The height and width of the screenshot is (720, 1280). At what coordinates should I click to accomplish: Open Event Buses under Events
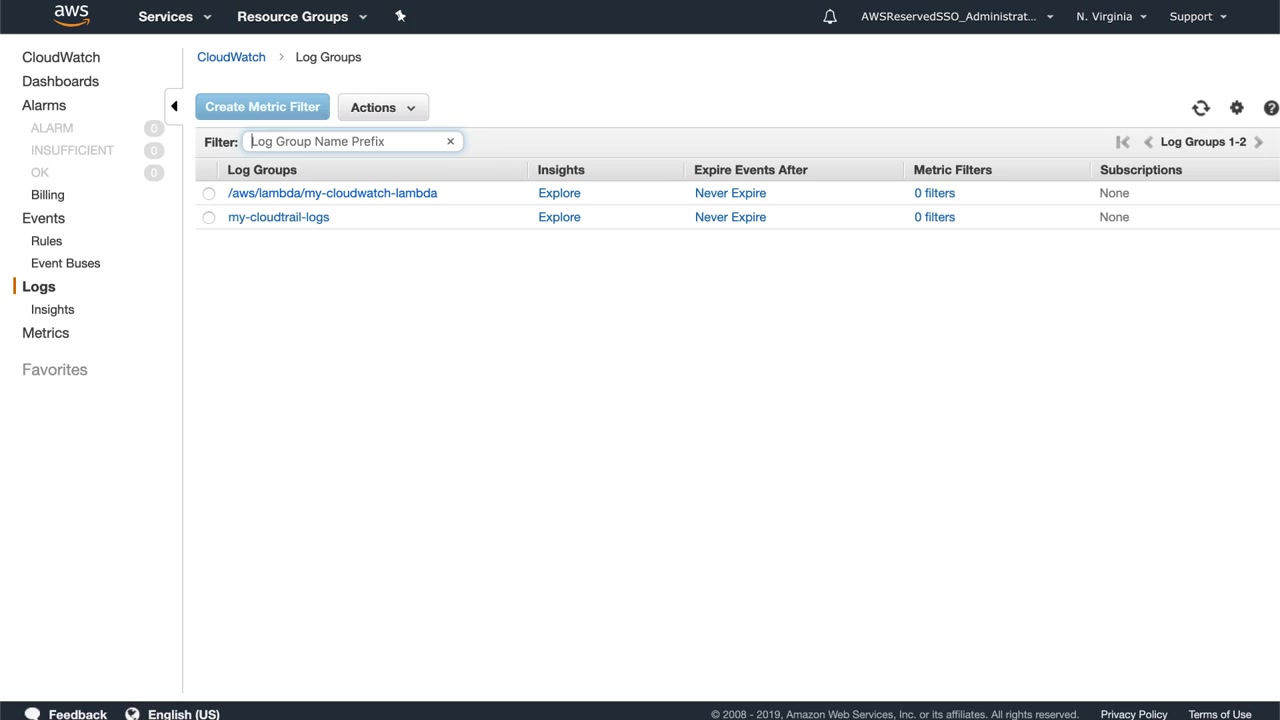tap(65, 263)
